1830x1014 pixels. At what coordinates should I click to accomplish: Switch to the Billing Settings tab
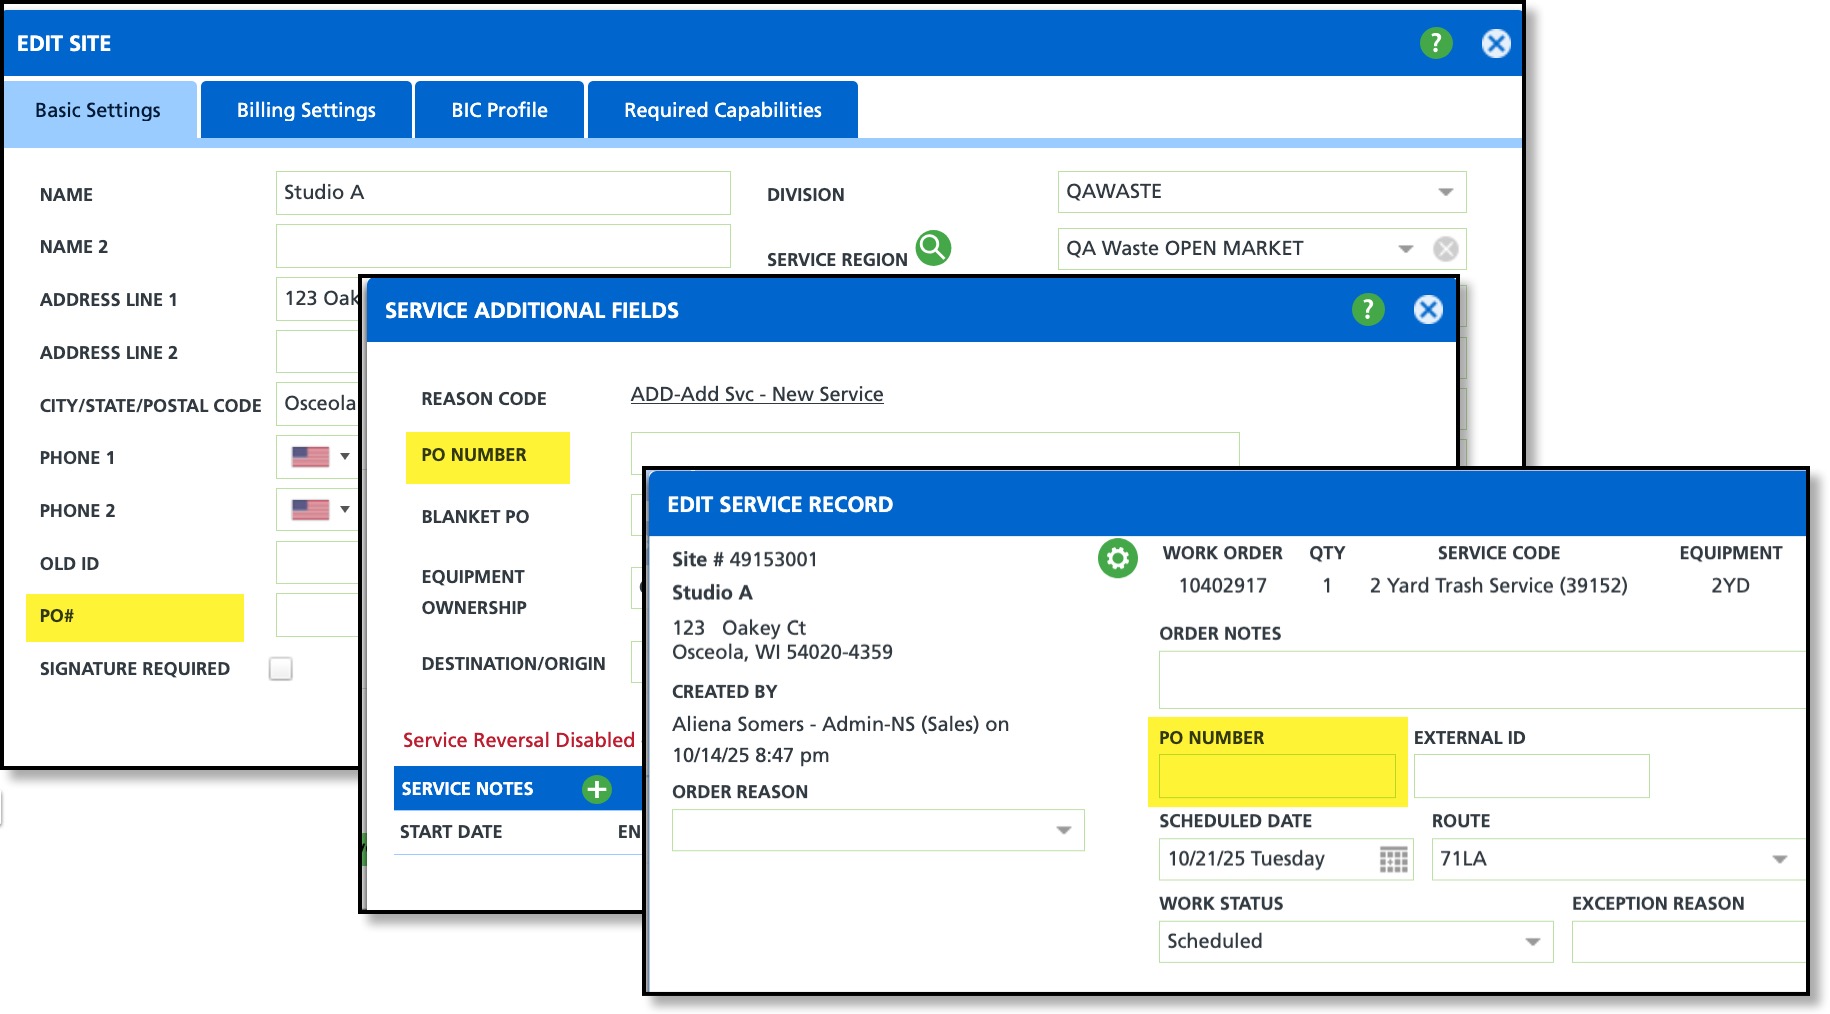(x=306, y=110)
